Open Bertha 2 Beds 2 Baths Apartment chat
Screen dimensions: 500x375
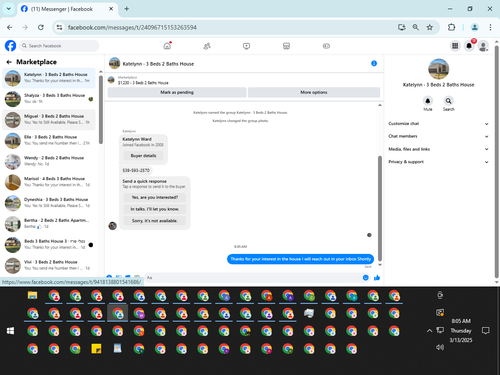[49, 223]
